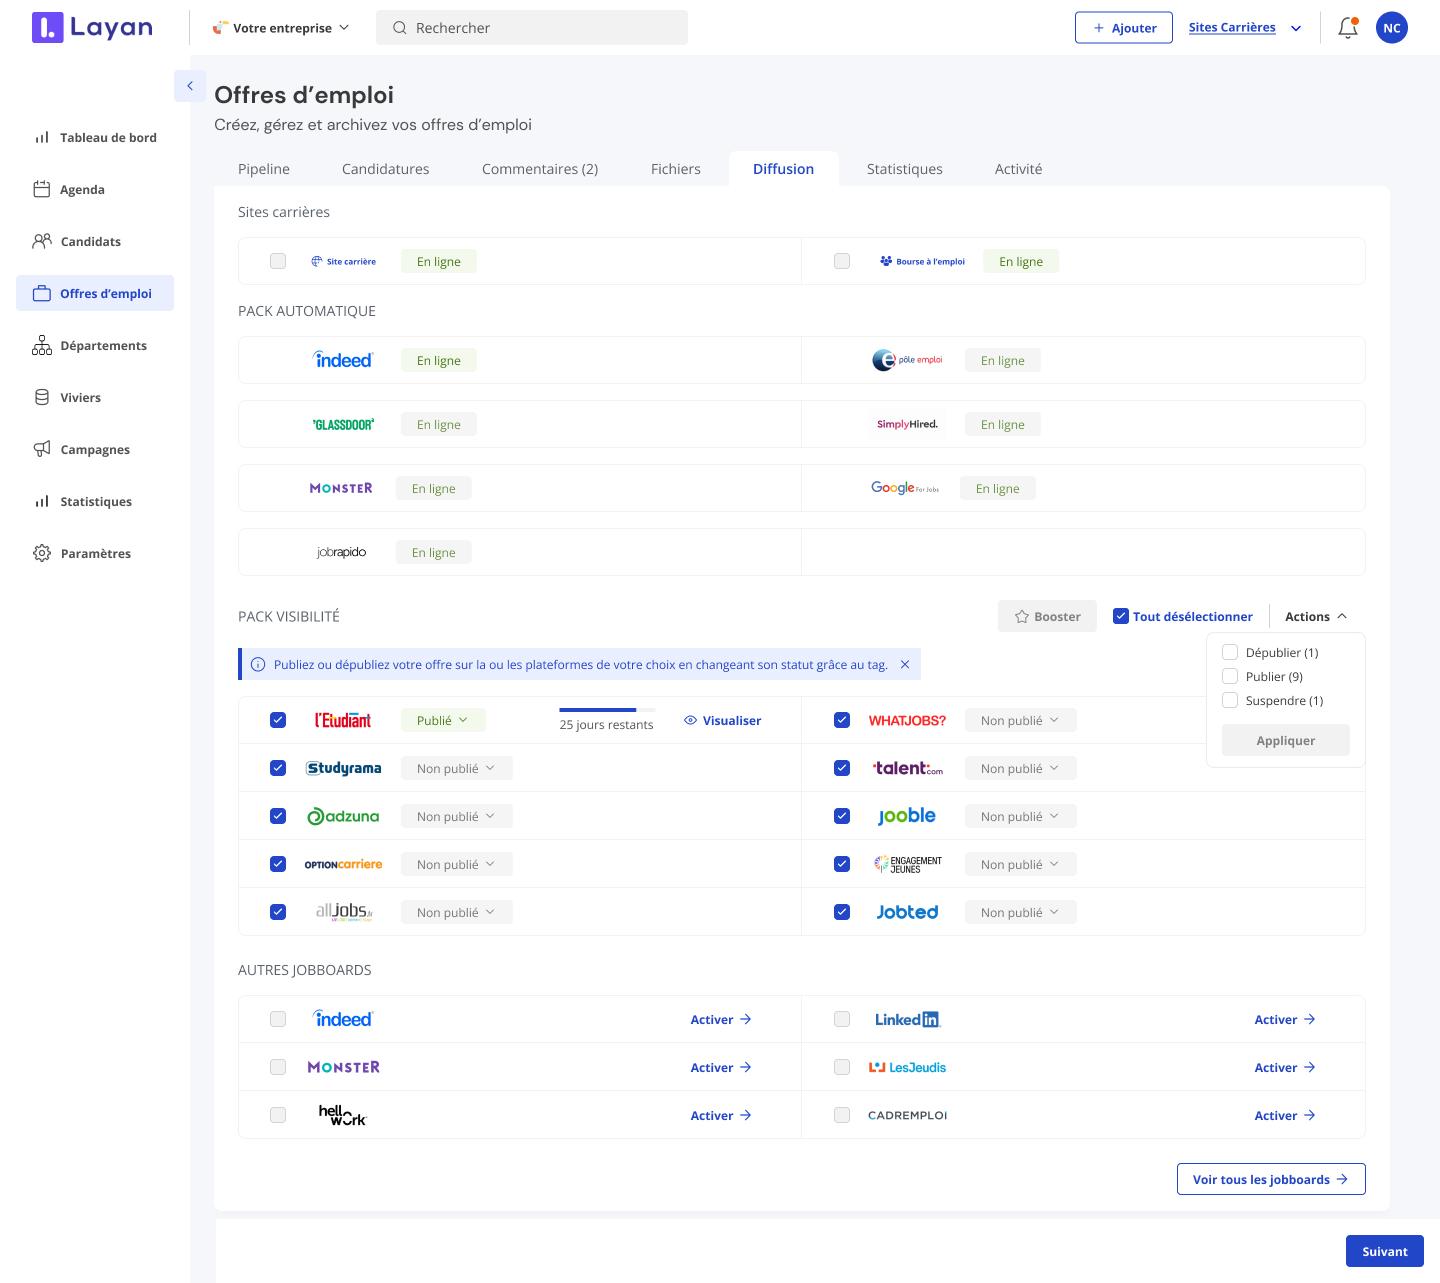Click the Campagnes megaphone icon
The image size is (1440, 1283).
(42, 449)
